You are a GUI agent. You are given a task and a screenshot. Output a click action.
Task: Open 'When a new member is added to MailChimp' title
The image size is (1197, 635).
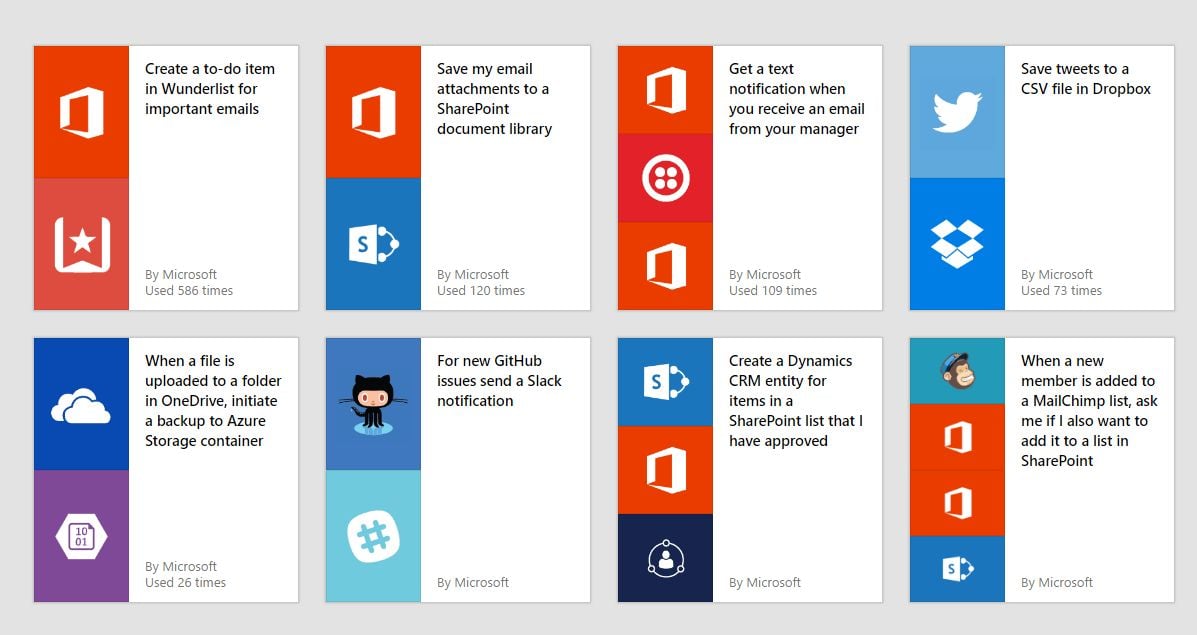point(1089,411)
